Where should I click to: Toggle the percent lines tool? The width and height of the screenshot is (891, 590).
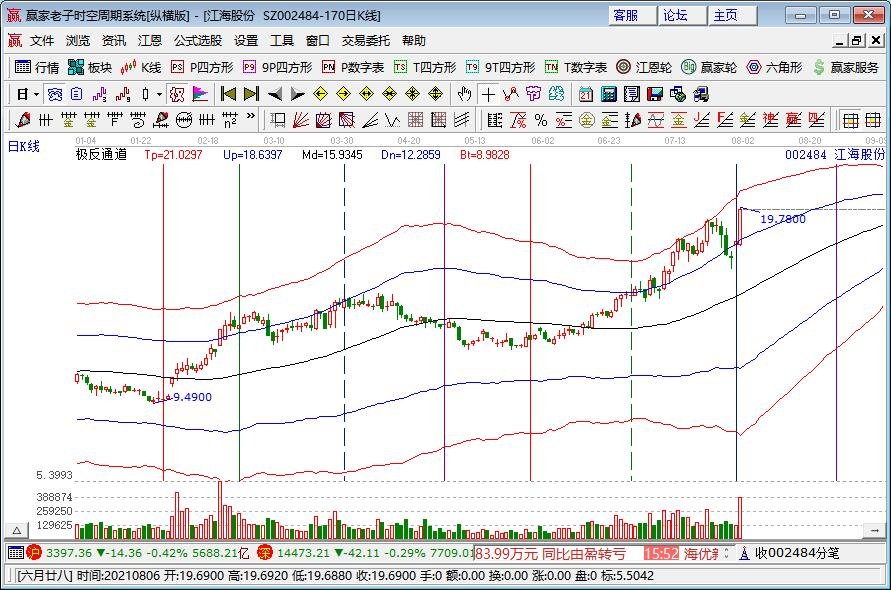coord(540,120)
